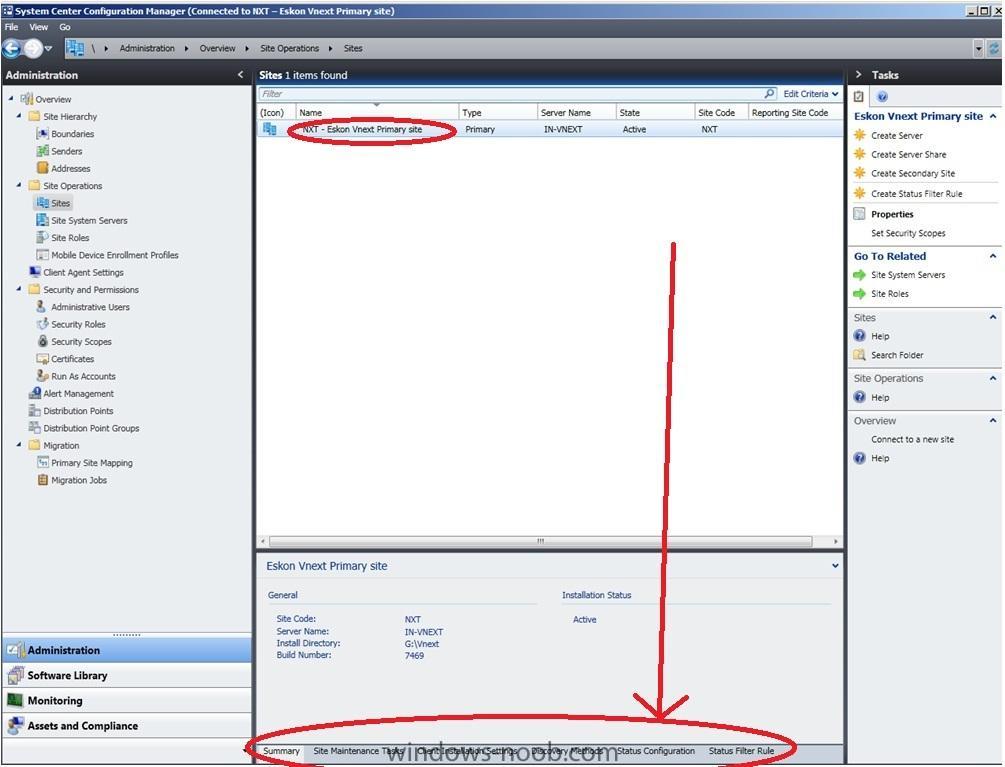Click Site Operations in the breadcrumb

click(289, 48)
